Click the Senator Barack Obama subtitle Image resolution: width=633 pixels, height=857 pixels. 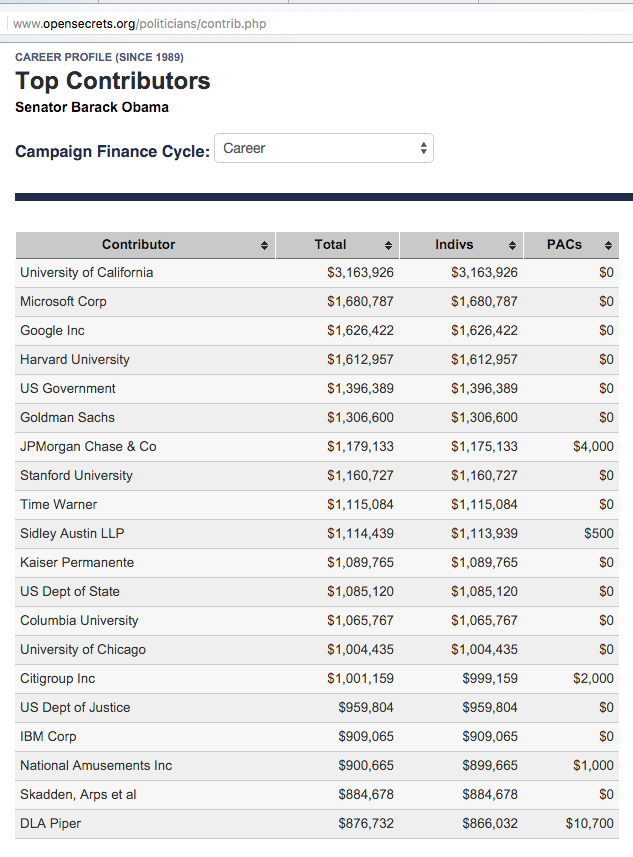point(92,107)
